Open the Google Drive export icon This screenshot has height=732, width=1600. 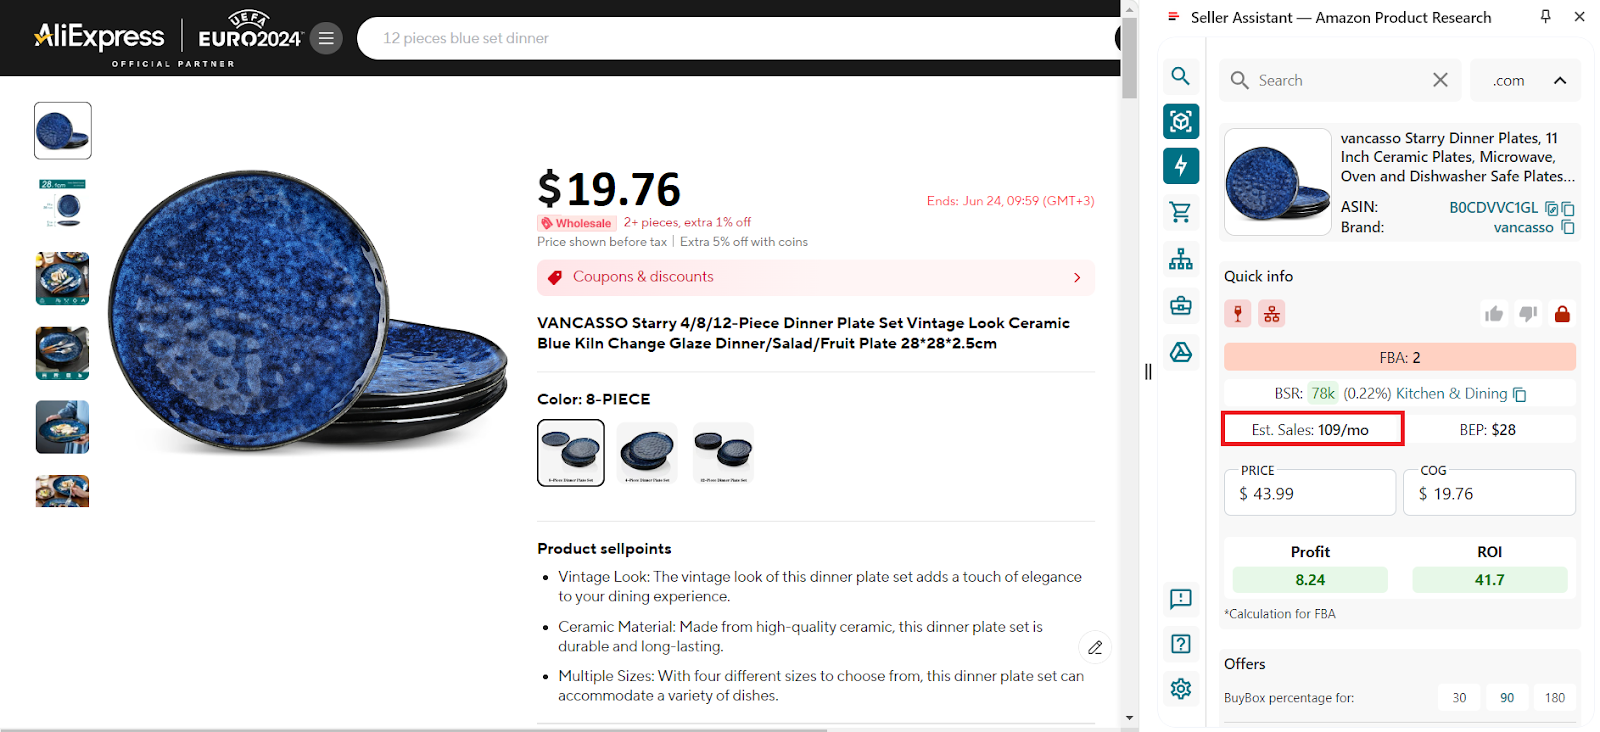tap(1181, 352)
